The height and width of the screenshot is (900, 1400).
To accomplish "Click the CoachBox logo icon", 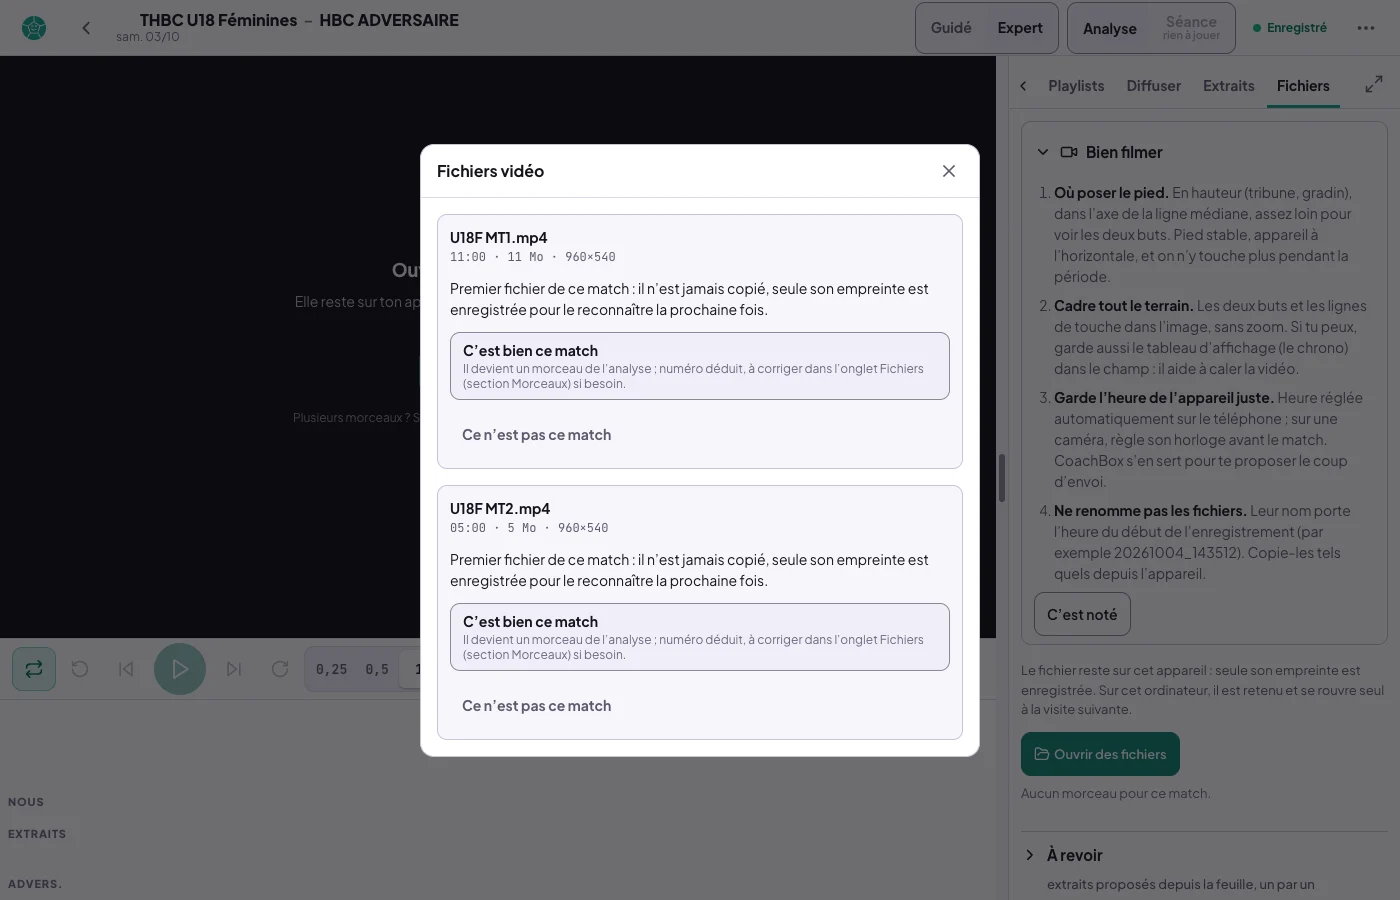I will 34,28.
